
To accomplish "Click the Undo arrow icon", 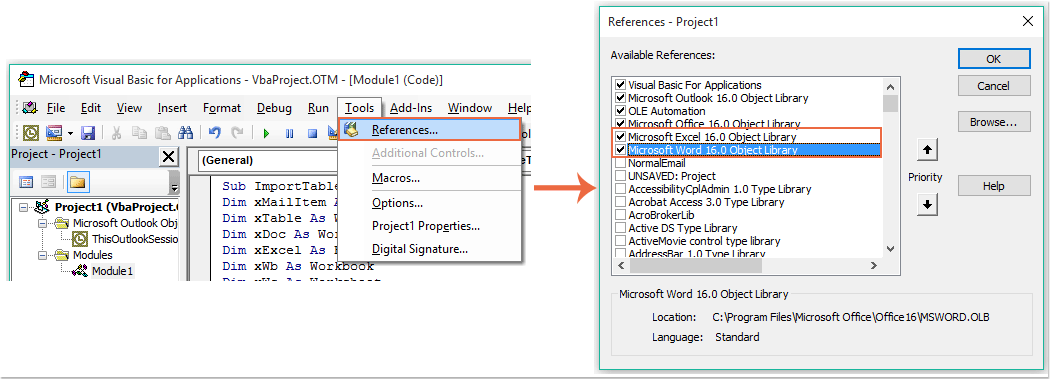I will (214, 133).
